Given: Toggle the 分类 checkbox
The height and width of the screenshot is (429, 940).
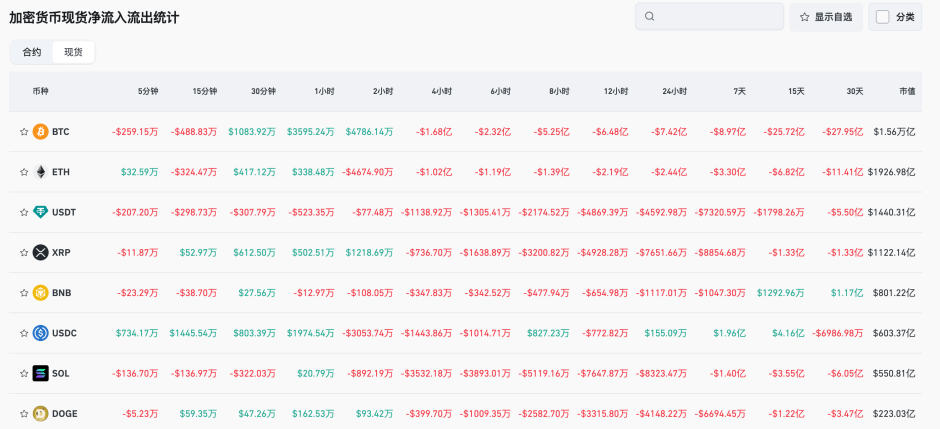Looking at the screenshot, I should (x=882, y=17).
